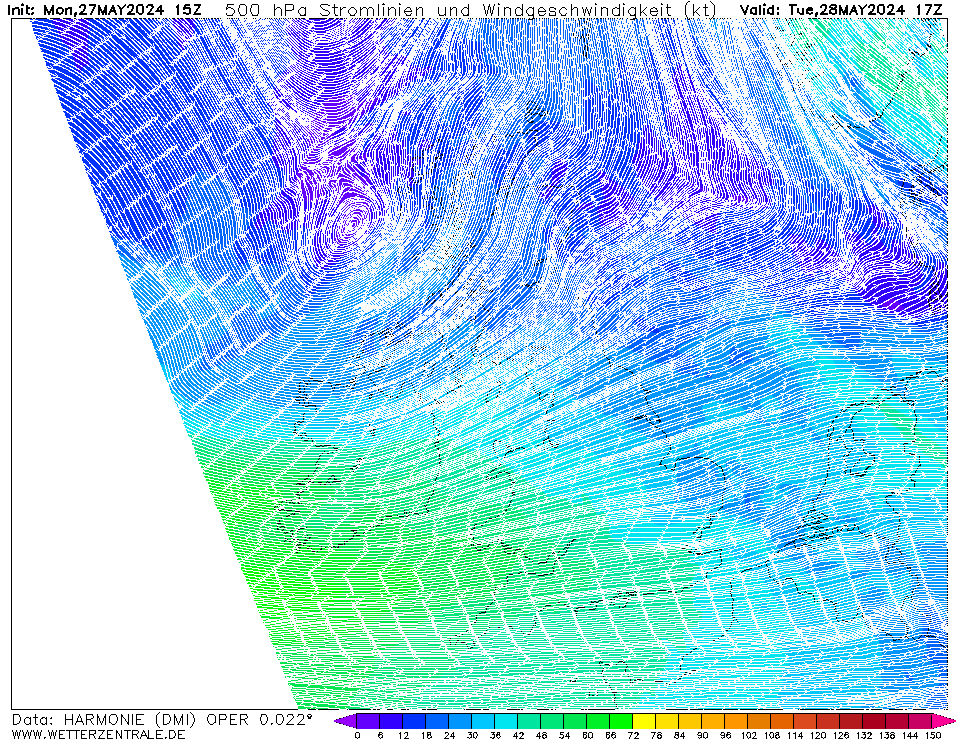Pick the green 66–72 kt legend swatch
Screen dimensions: 959x741
(x=621, y=721)
